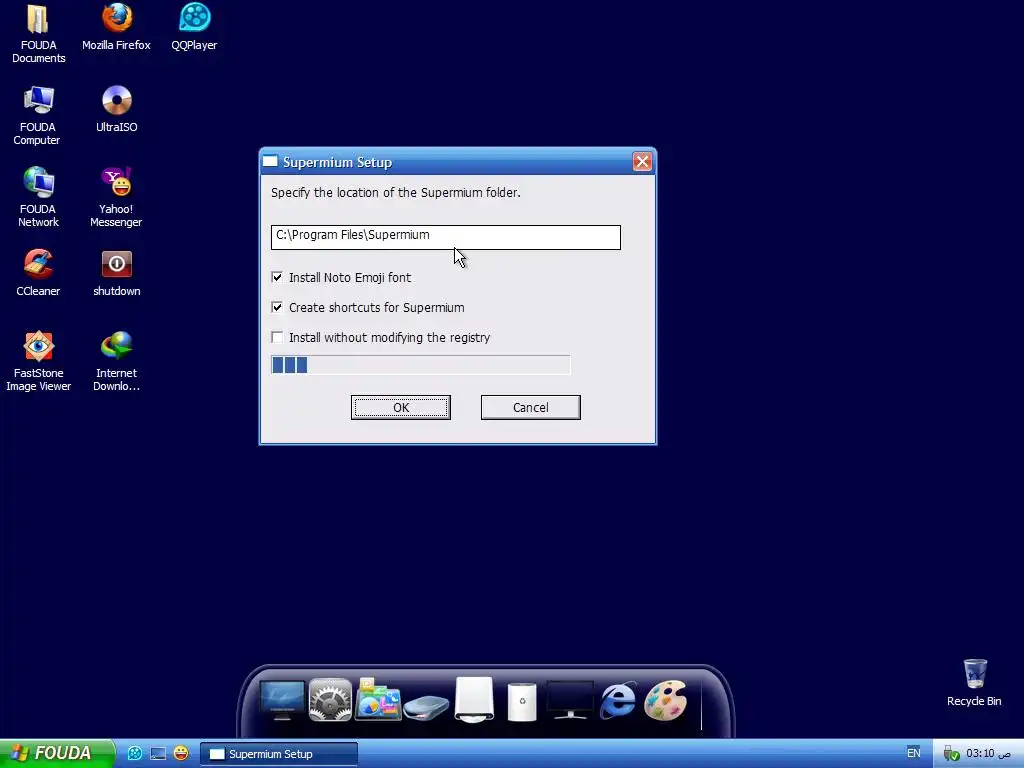Click the Supermium Setup title bar
The image size is (1024, 768).
coord(457,162)
